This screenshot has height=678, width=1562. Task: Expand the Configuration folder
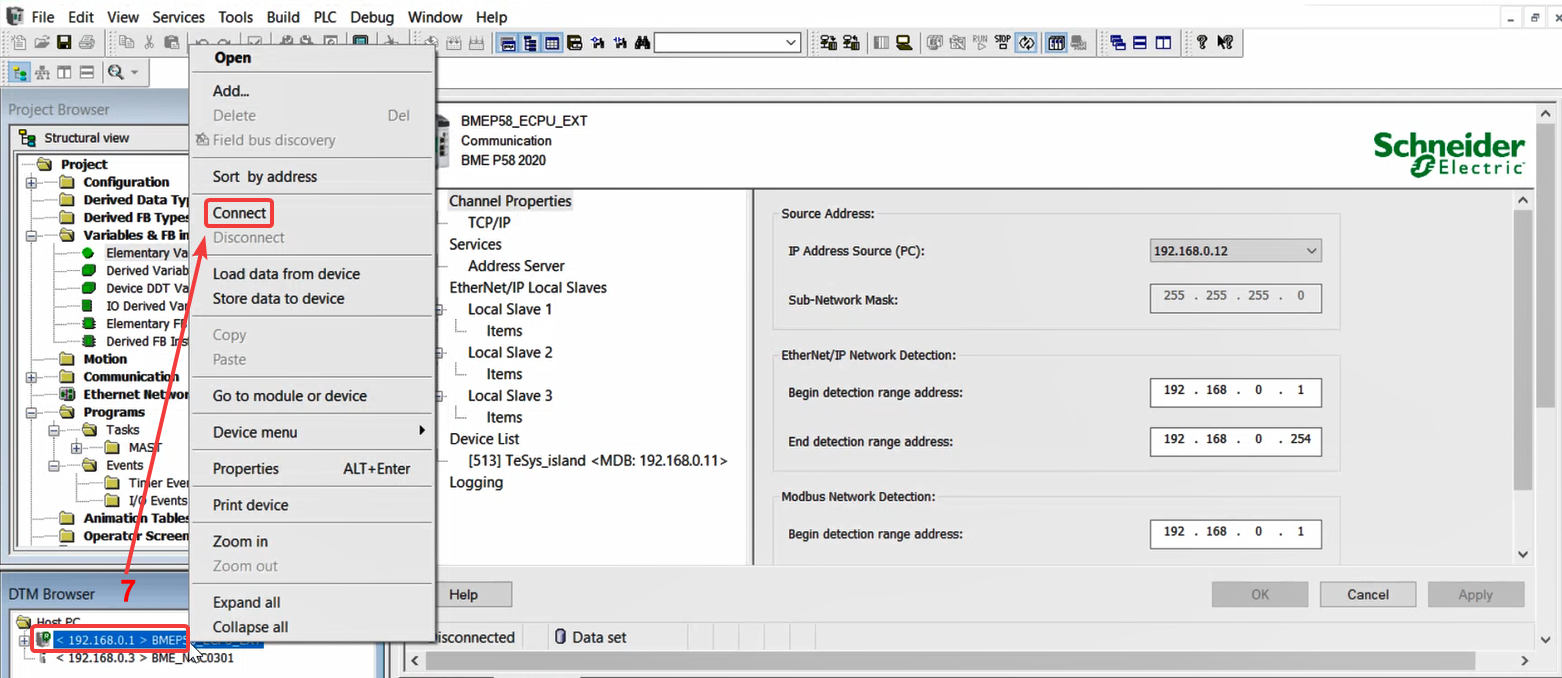coord(31,183)
